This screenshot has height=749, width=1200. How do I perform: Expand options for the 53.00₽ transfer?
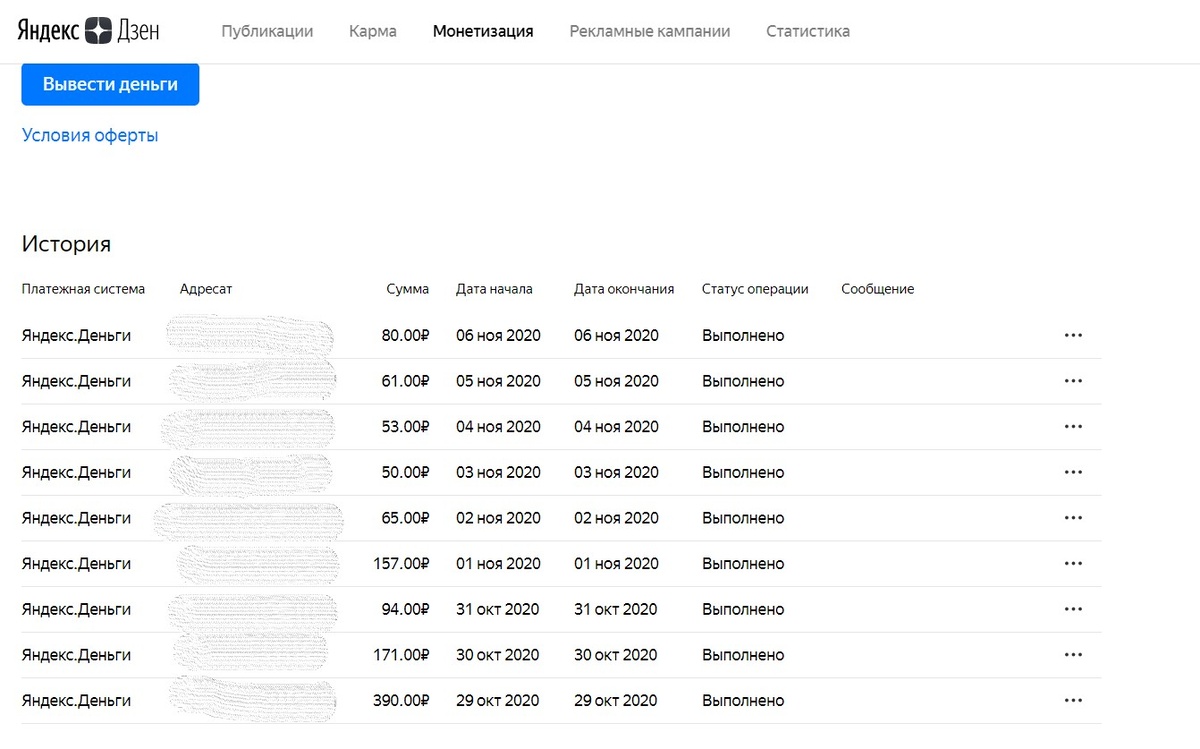click(x=1074, y=427)
